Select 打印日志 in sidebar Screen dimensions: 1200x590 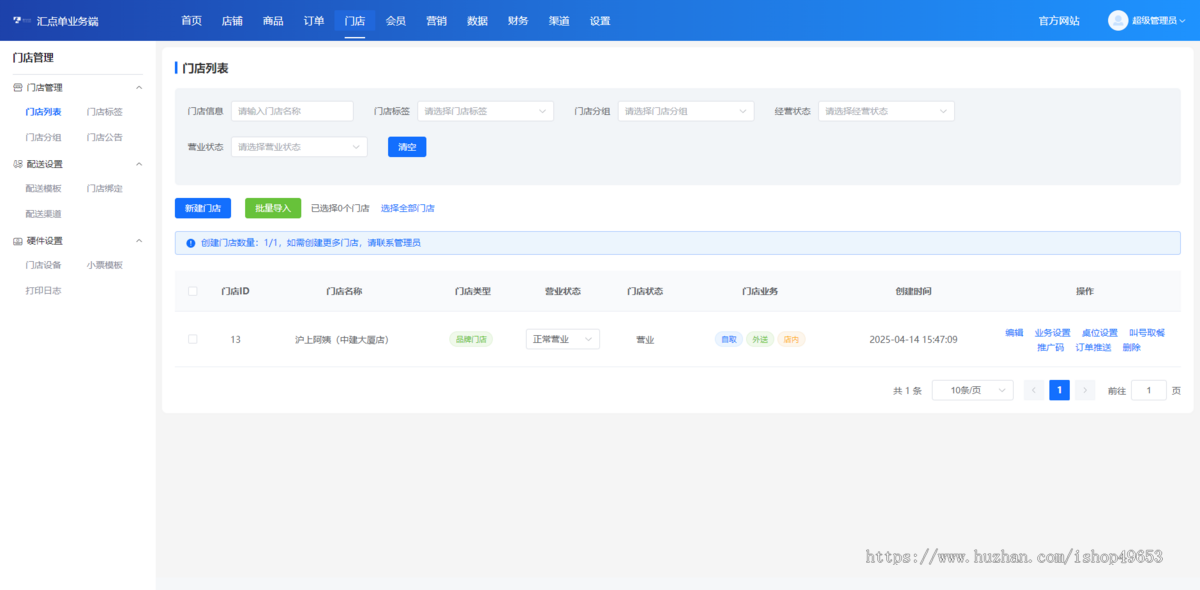pyautogui.click(x=43, y=290)
